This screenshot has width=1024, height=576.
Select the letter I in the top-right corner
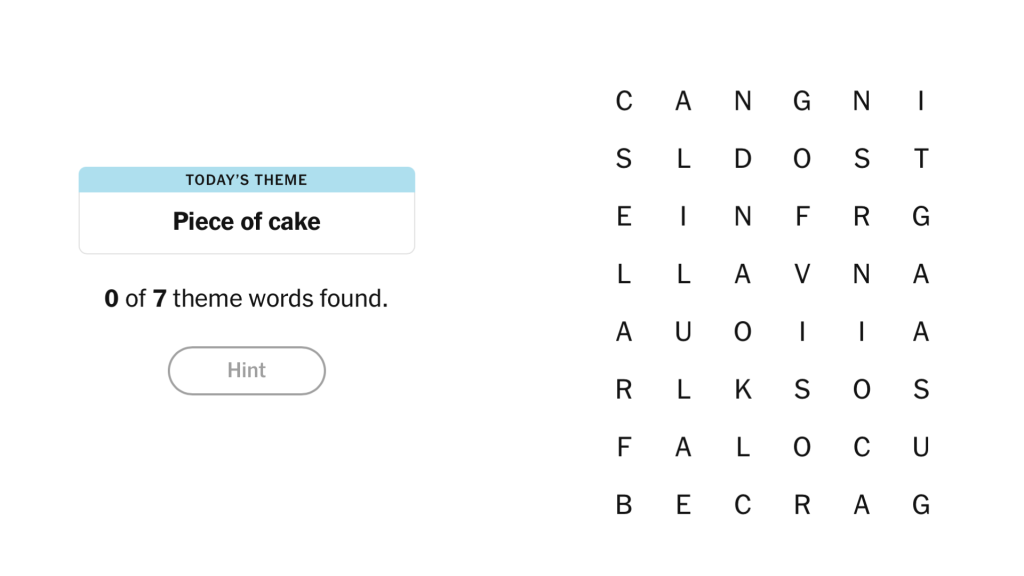920,101
